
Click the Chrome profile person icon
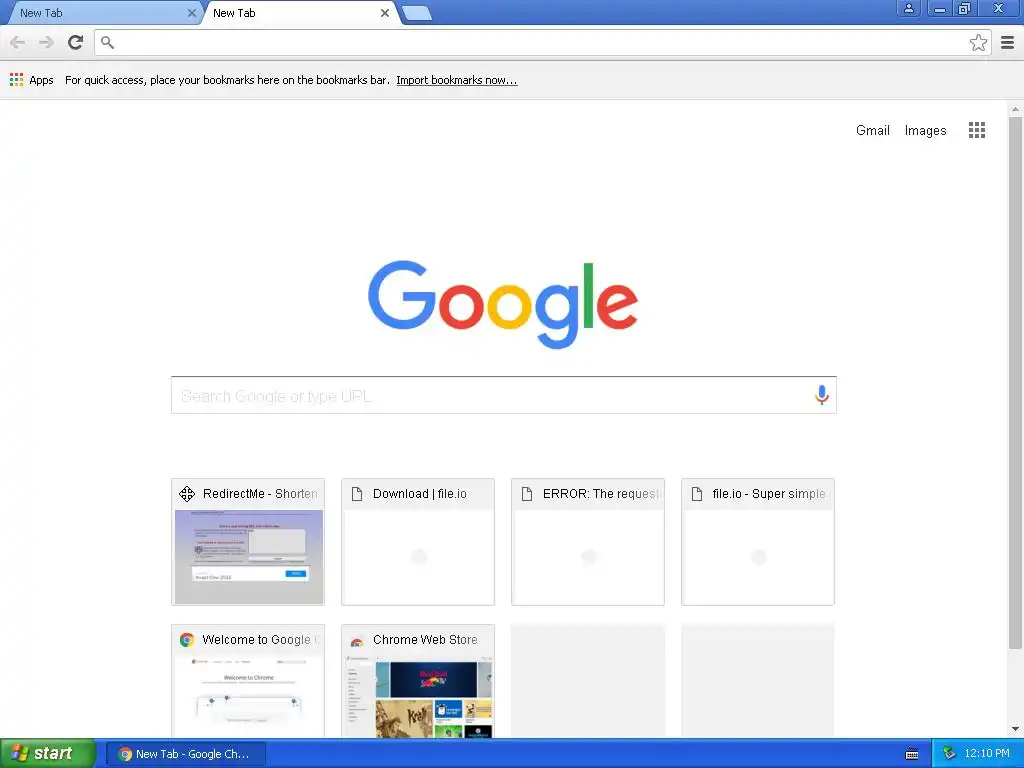click(x=908, y=8)
